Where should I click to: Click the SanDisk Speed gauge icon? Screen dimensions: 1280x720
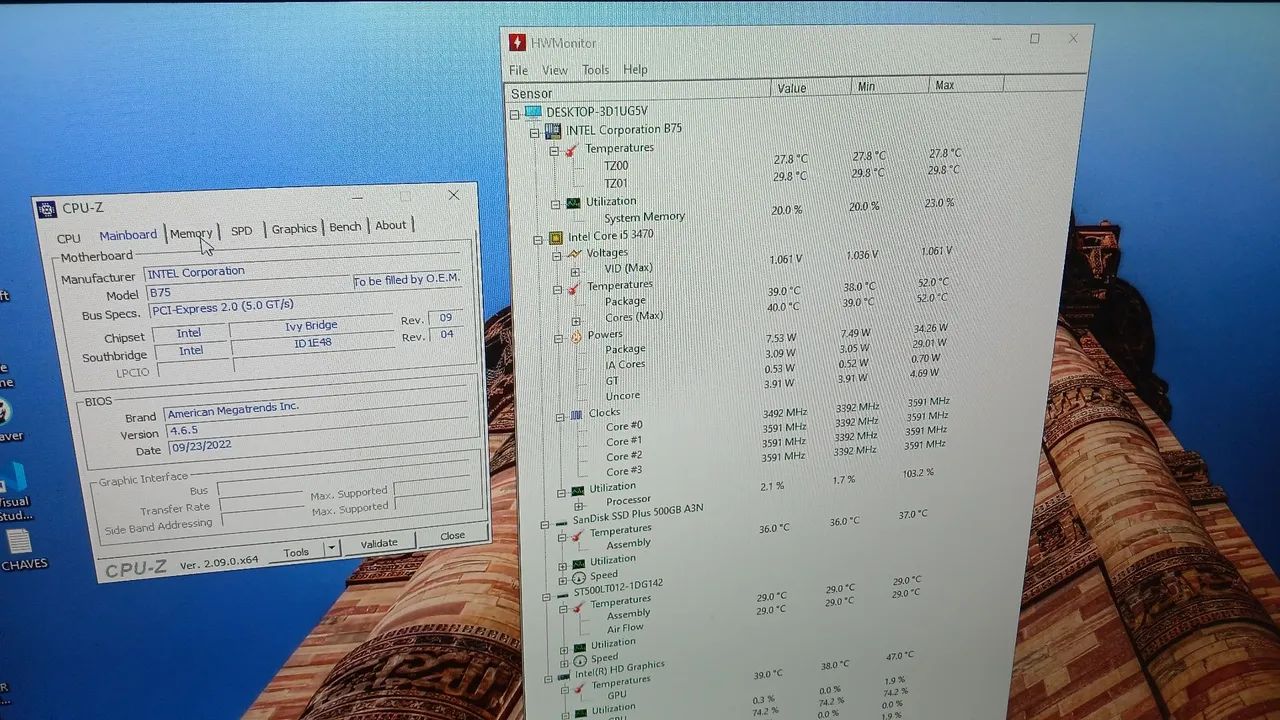coord(578,578)
